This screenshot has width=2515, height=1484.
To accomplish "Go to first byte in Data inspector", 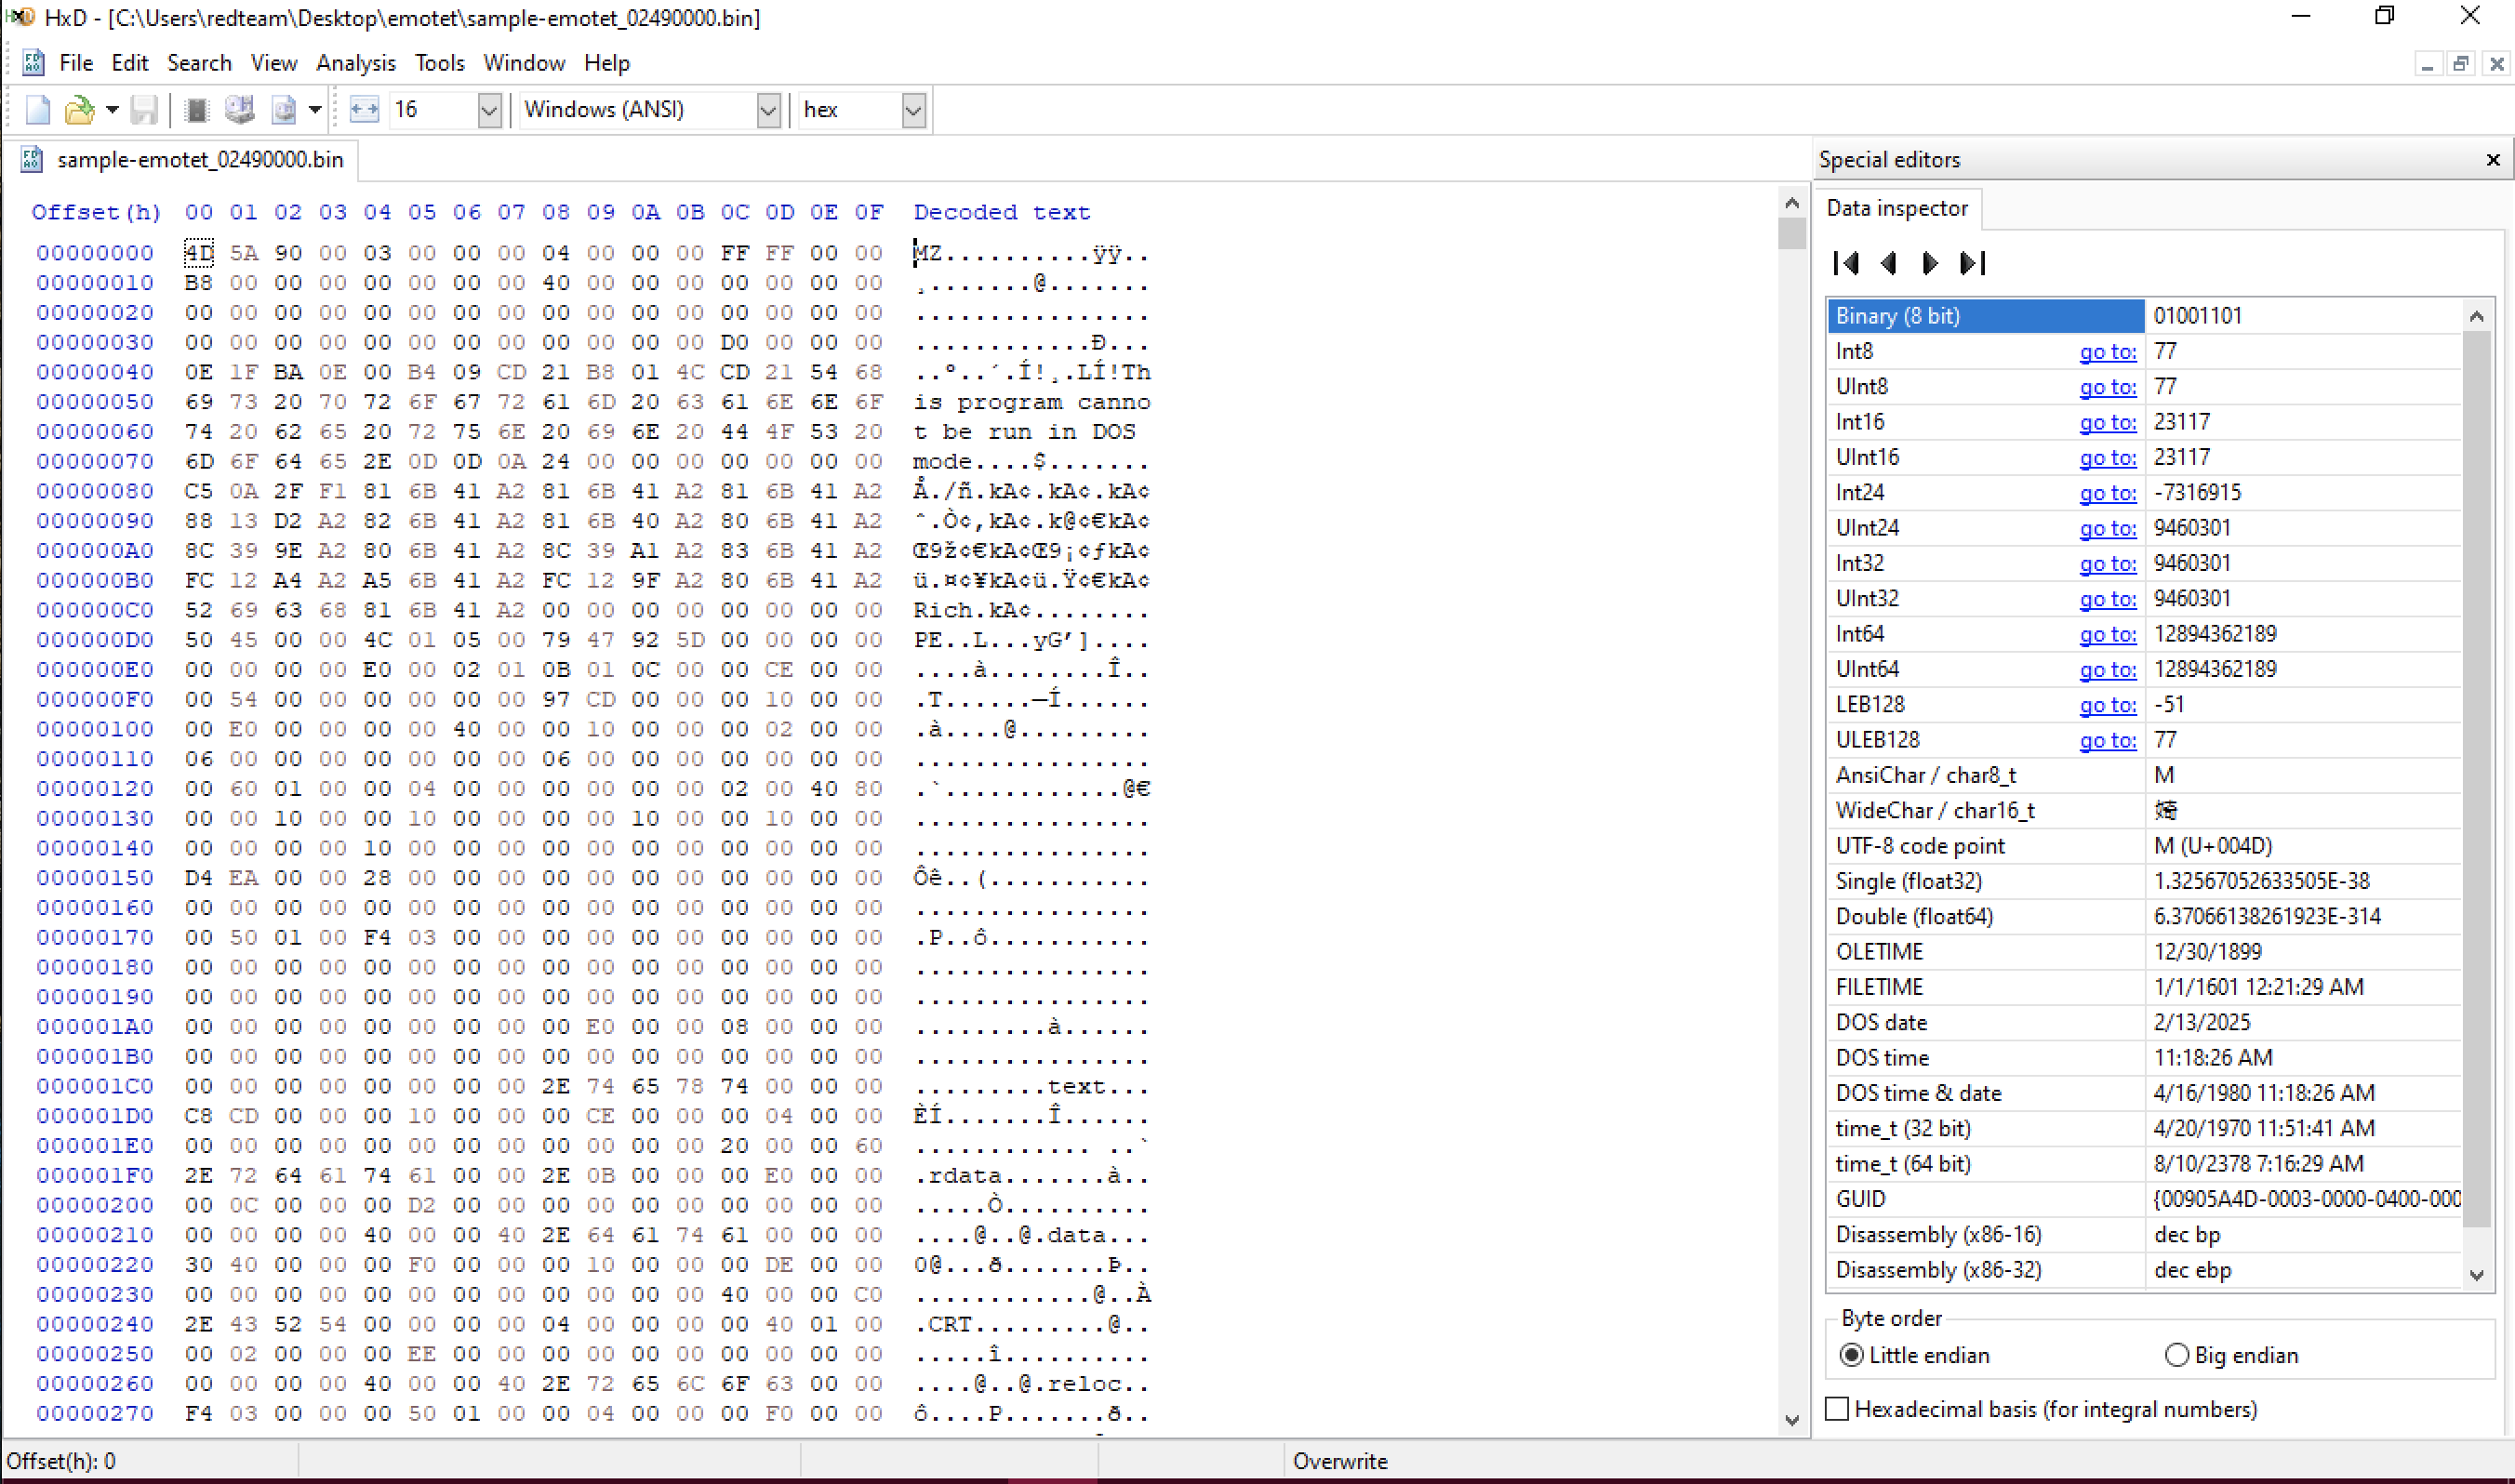I will coord(1846,263).
